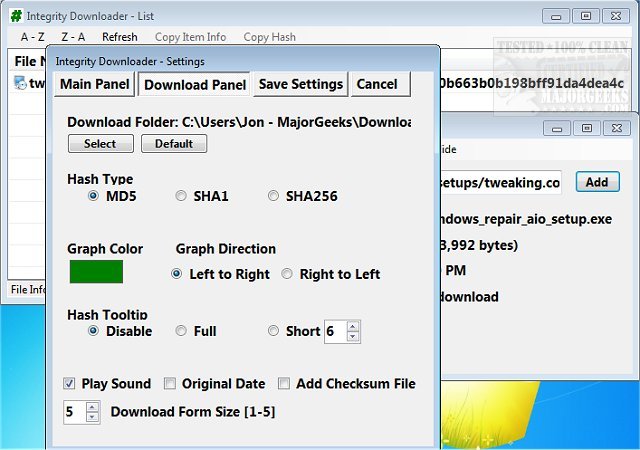Minimize the download window behind Settings
The image size is (640, 450).
tap(557, 129)
